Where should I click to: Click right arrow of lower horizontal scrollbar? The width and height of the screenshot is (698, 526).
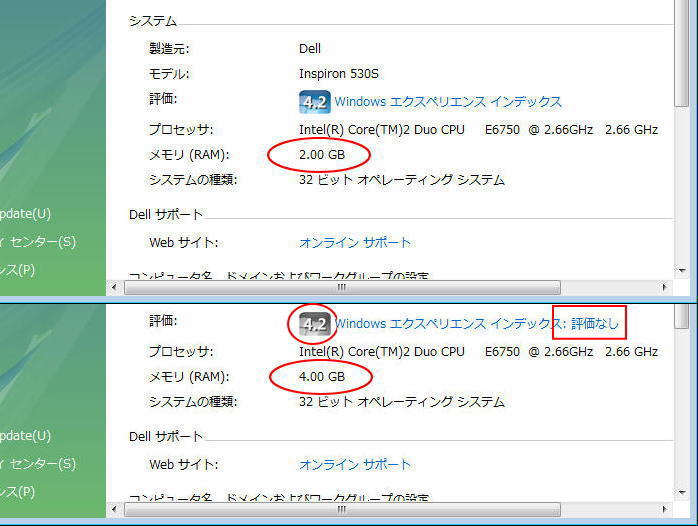[665, 509]
